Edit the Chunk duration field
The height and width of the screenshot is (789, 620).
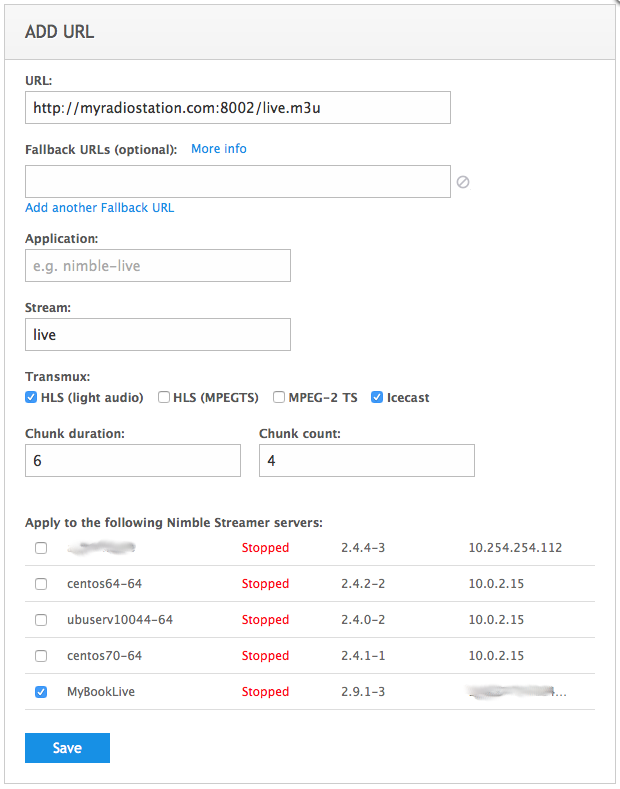pyautogui.click(x=133, y=461)
